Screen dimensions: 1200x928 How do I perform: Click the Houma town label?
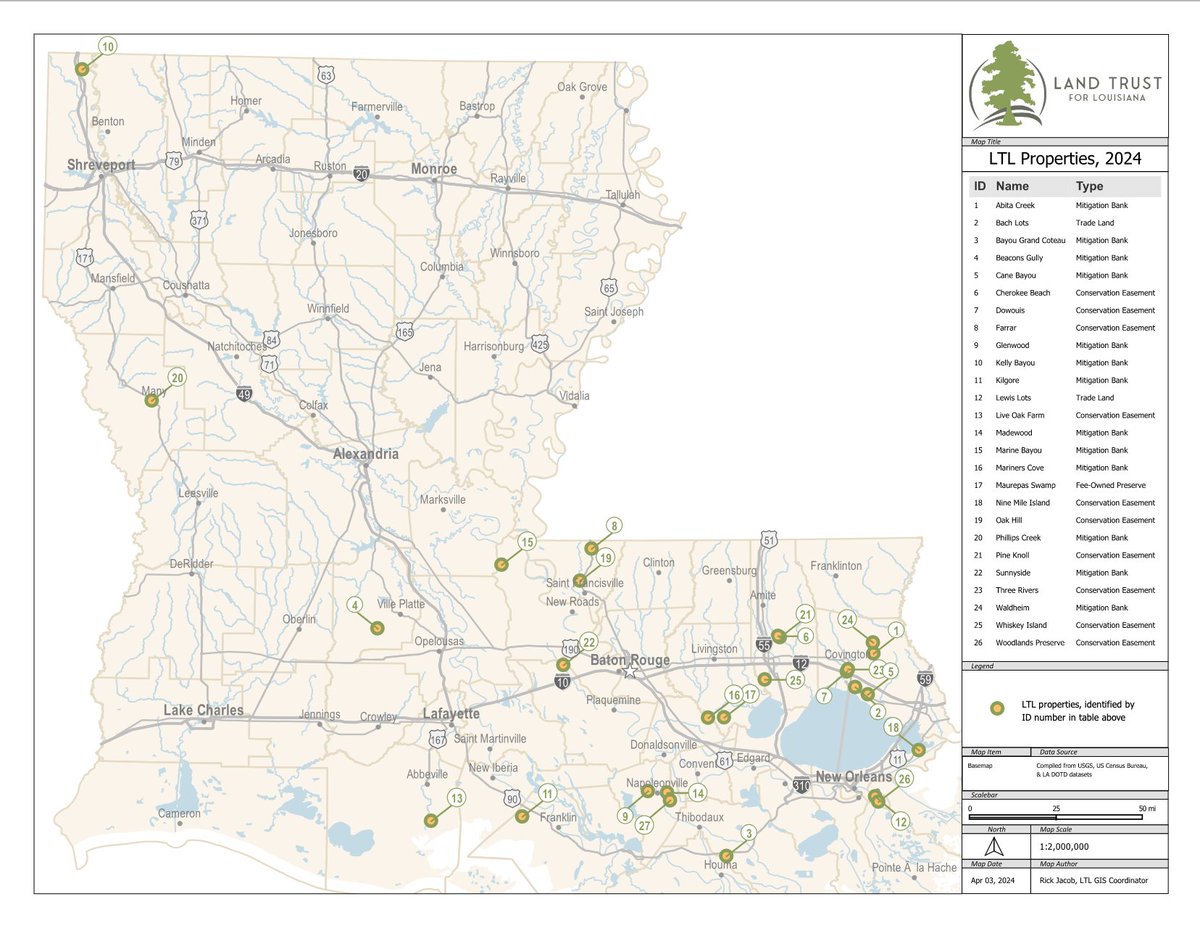coord(719,865)
